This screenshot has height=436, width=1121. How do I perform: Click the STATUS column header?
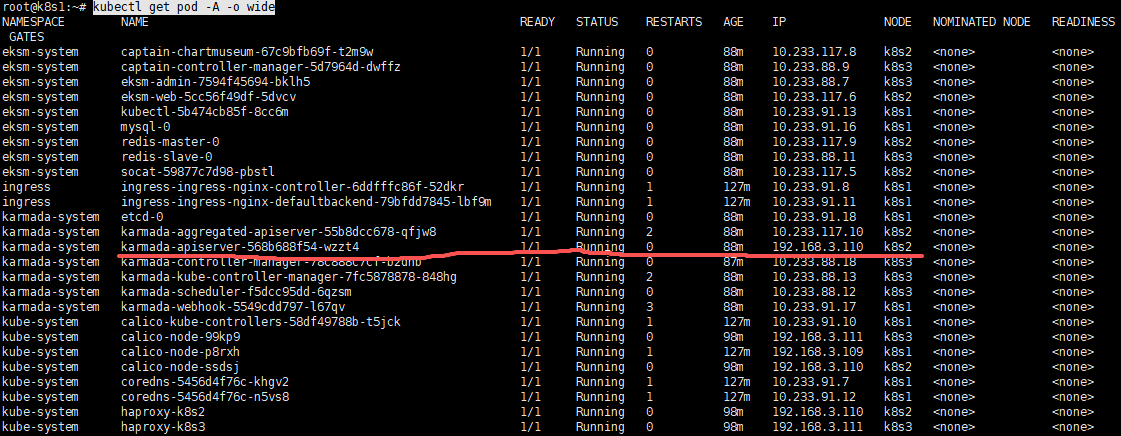(x=596, y=22)
